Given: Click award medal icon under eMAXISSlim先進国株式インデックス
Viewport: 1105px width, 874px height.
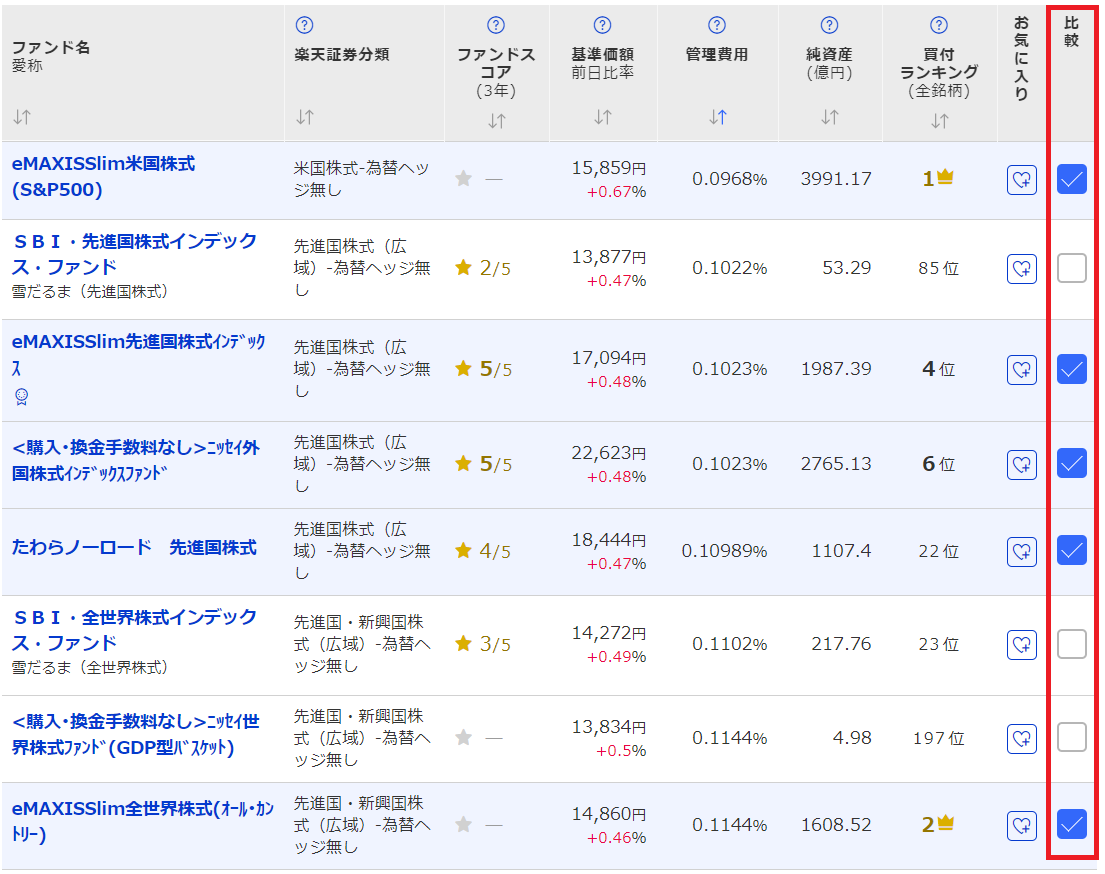Looking at the screenshot, I should tap(21, 397).
